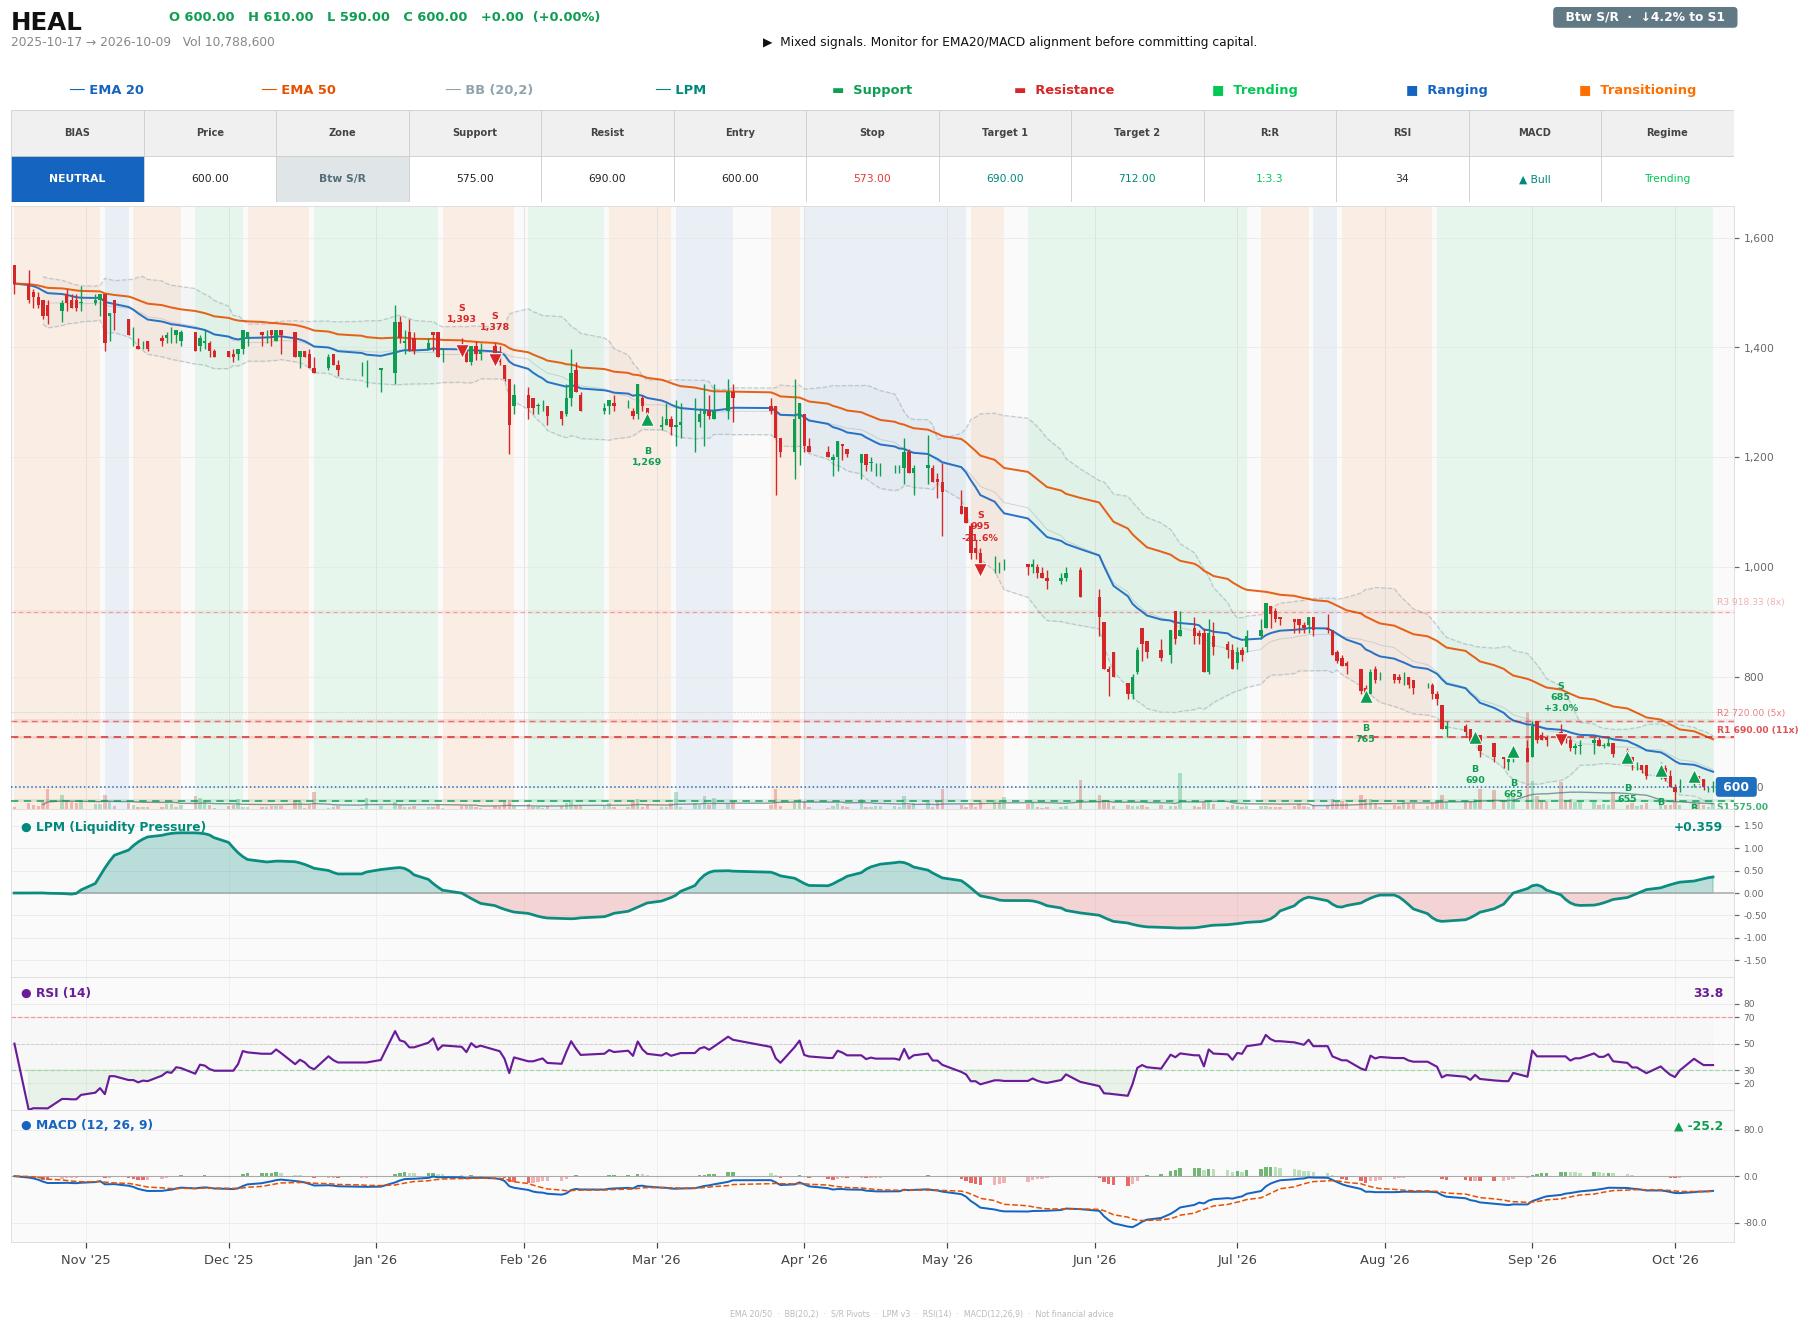
Task: Click the green triangle beside -25.2 MACD value
Action: coord(1678,1126)
